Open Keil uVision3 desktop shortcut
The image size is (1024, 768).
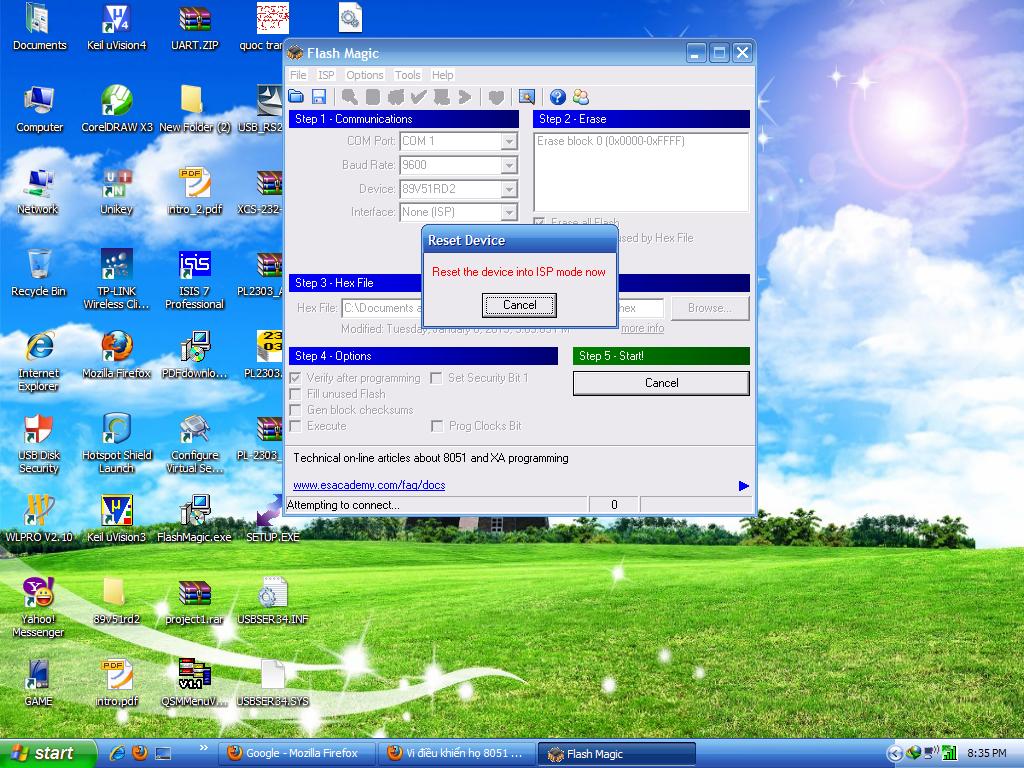click(x=116, y=519)
